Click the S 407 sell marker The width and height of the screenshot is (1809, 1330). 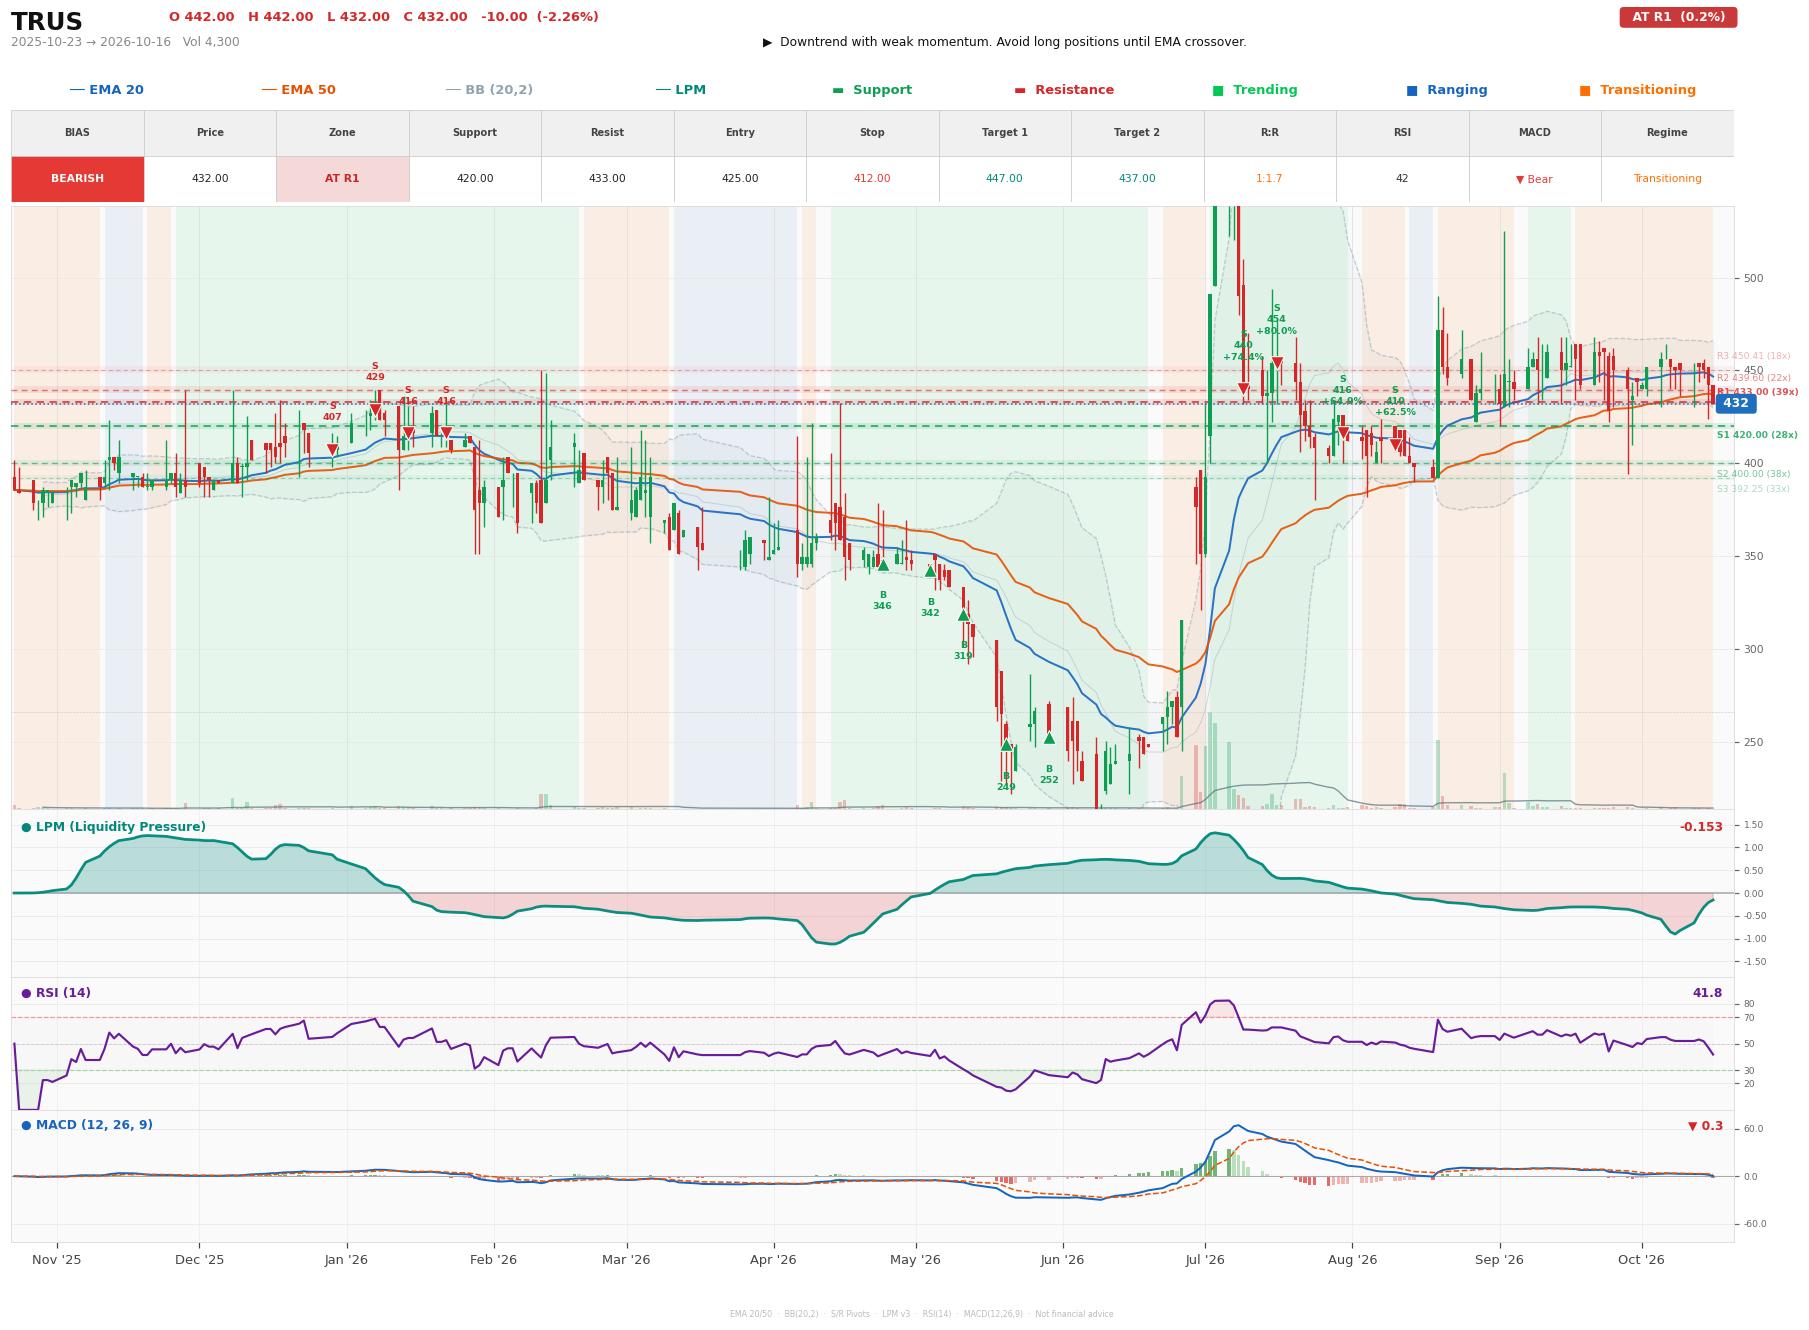tap(333, 450)
